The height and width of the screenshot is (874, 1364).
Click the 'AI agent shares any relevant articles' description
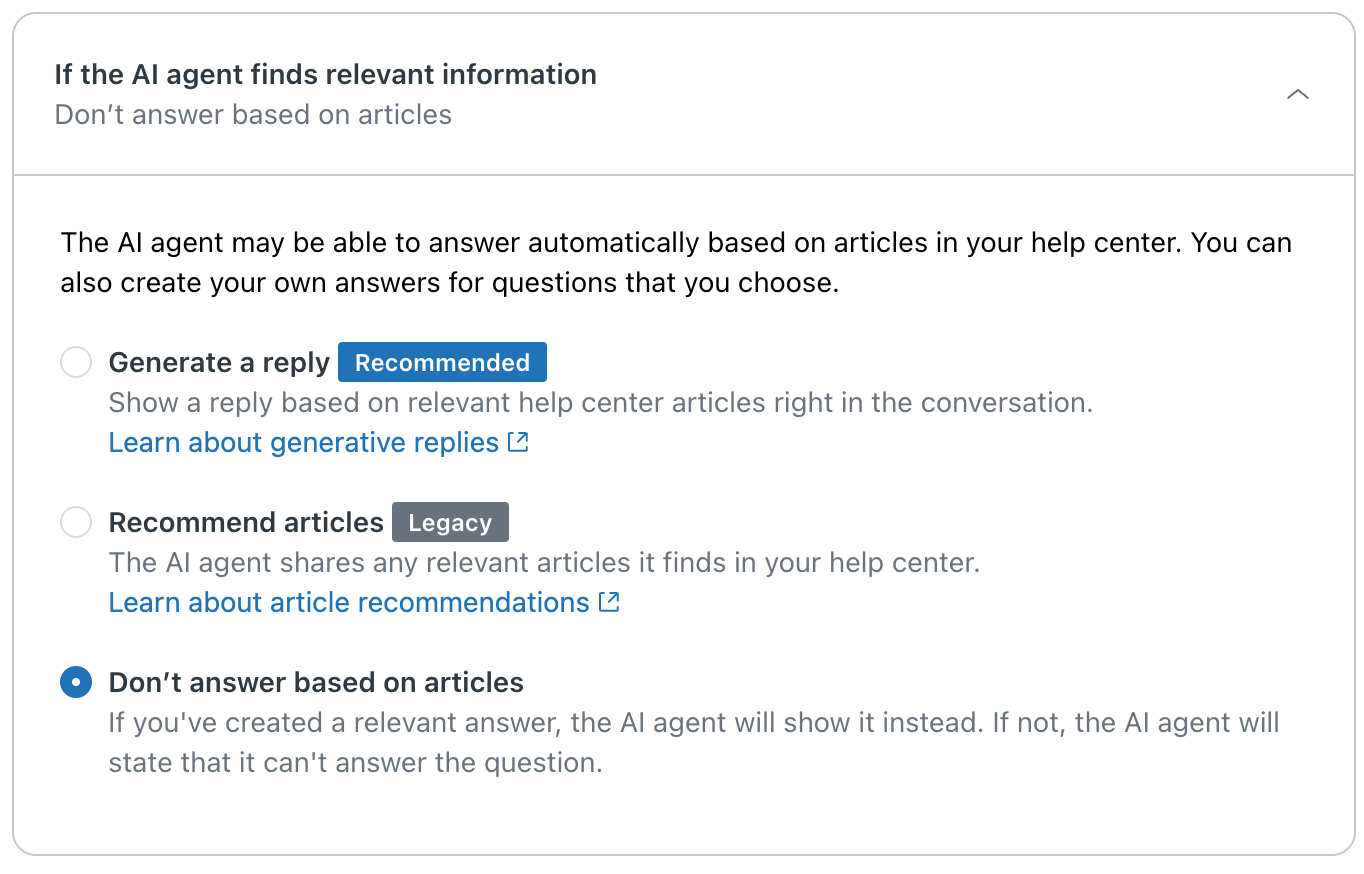click(544, 562)
